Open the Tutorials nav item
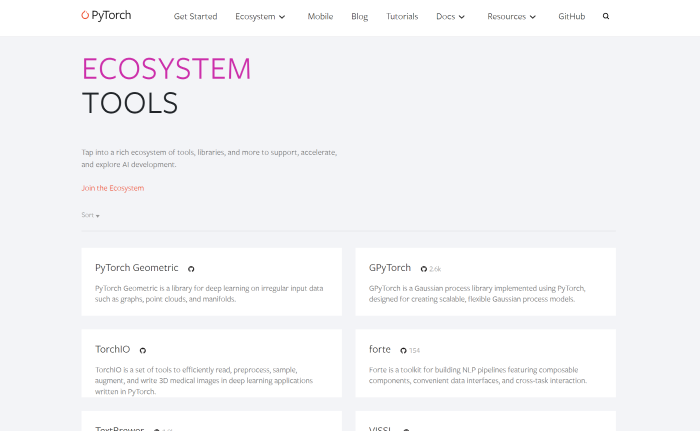 point(402,17)
